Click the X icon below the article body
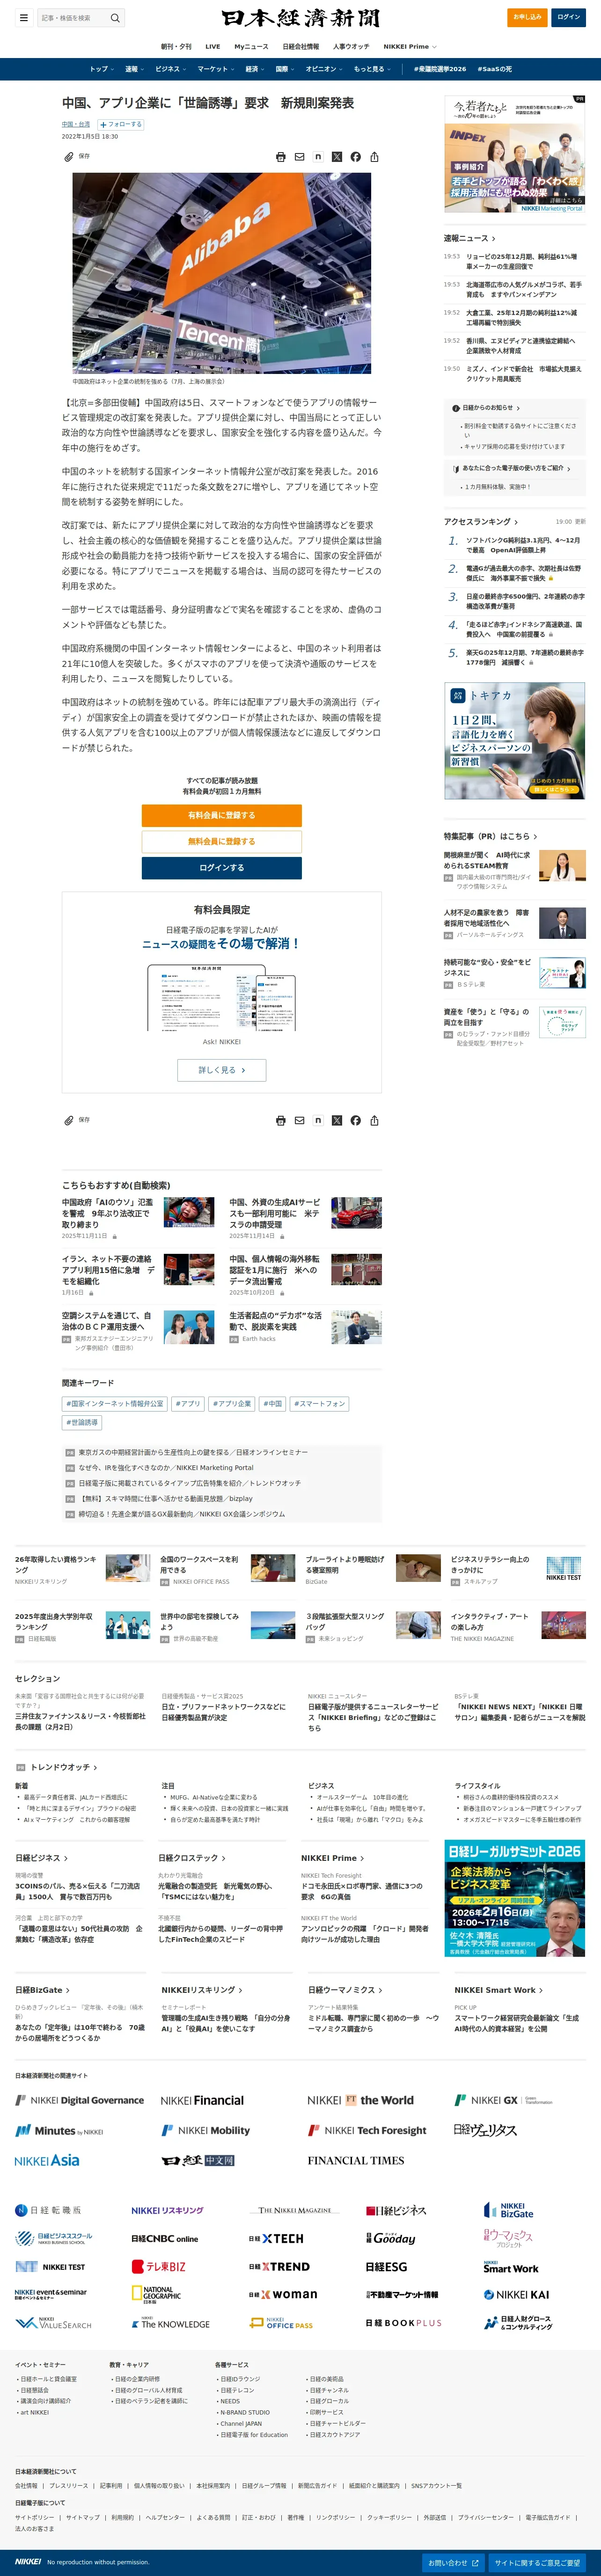 coord(337,1120)
